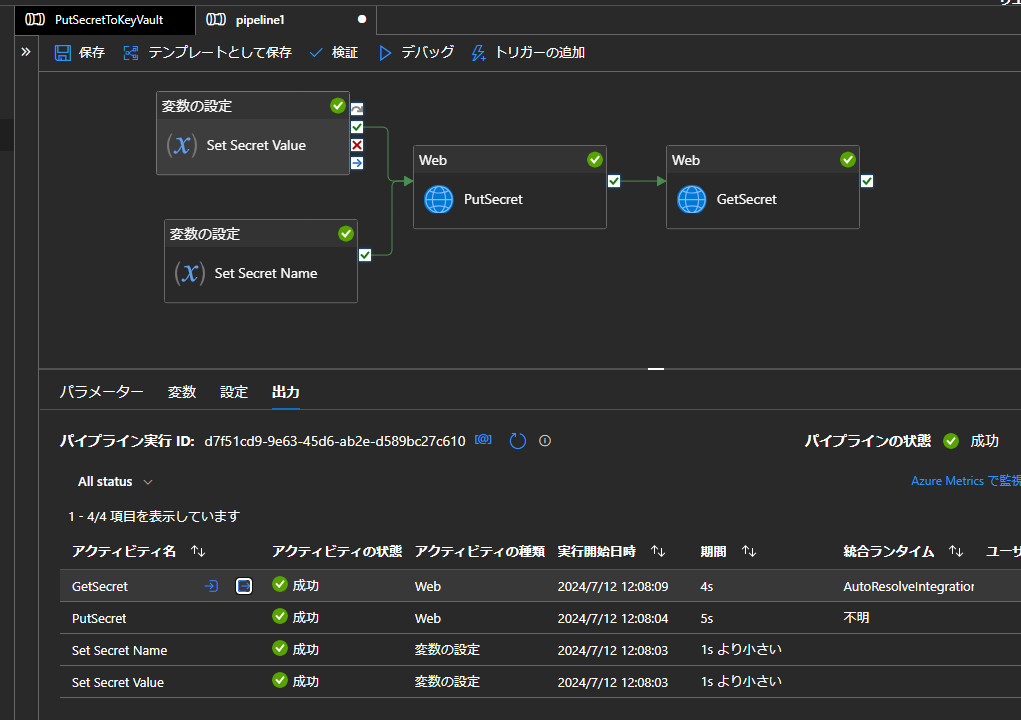Click the completion arrow connector on Set Secret Value
The width and height of the screenshot is (1021, 720).
click(x=357, y=163)
